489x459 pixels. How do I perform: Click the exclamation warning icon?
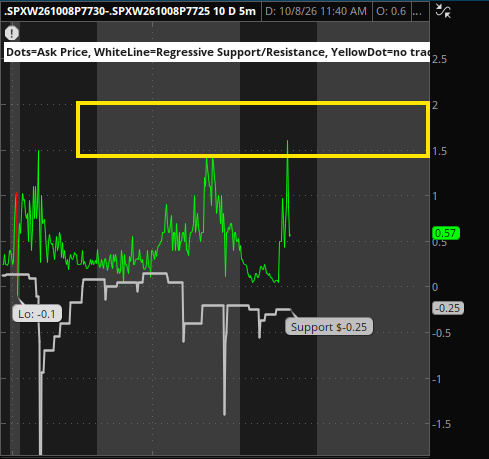12,33
